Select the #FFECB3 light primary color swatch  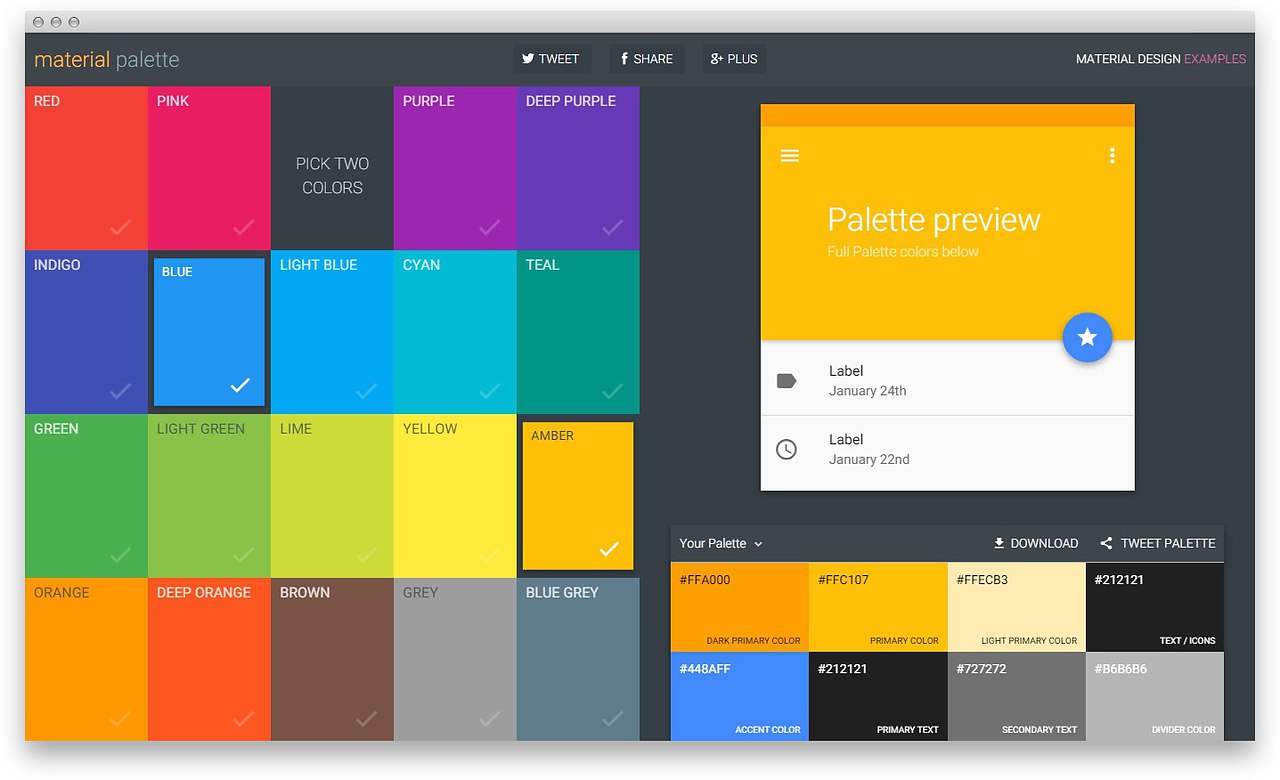(1017, 607)
